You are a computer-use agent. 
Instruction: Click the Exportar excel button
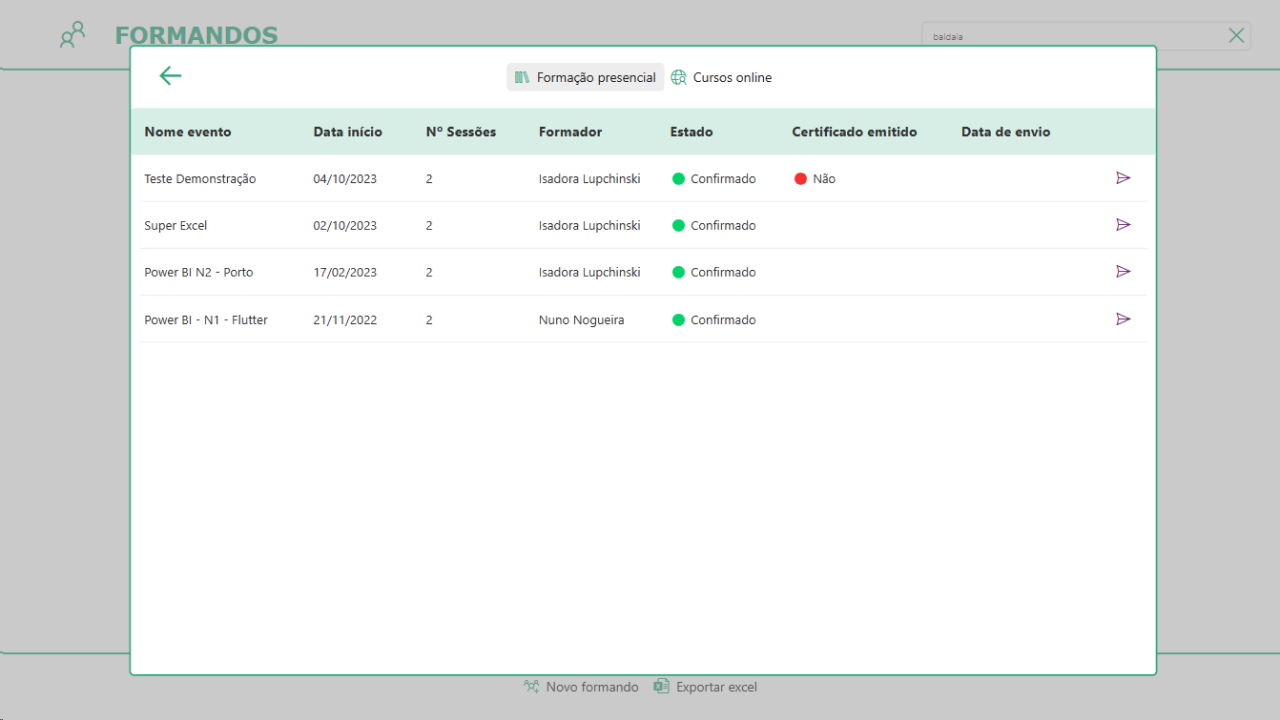click(x=706, y=687)
